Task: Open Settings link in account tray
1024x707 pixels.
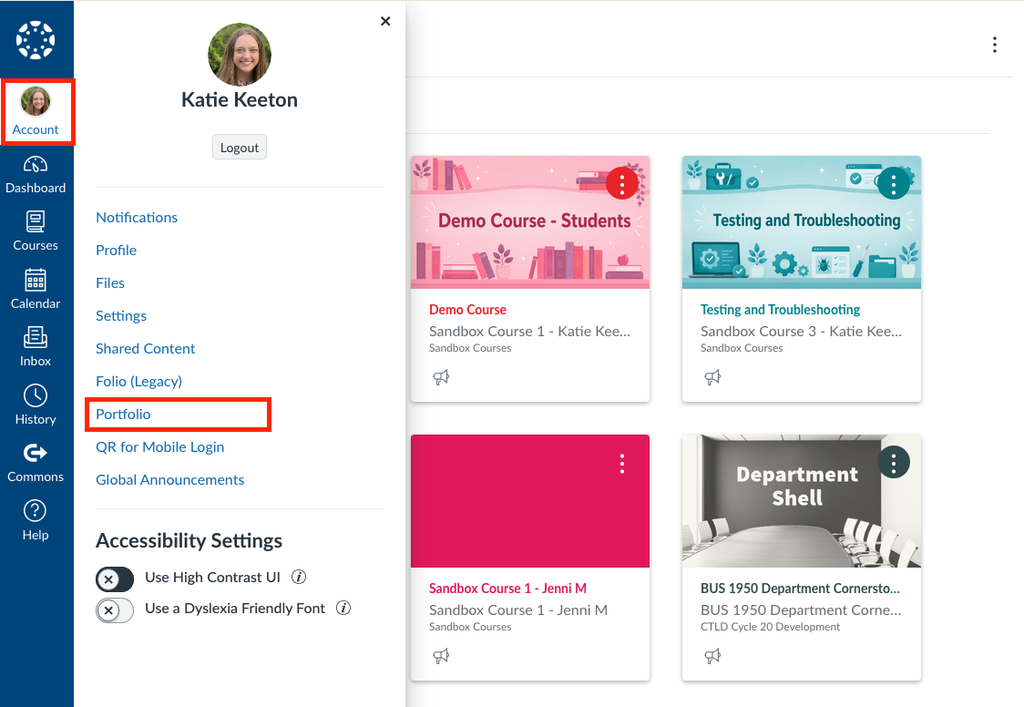Action: (x=121, y=316)
